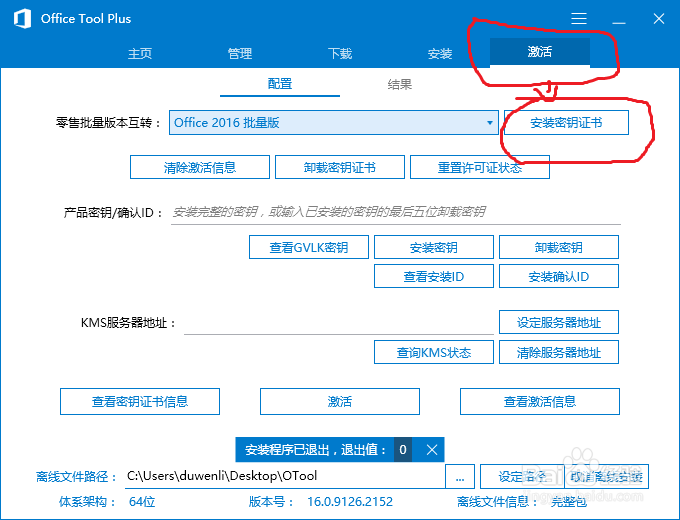
Task: Click the 安装密钥证书 button
Action: click(566, 123)
